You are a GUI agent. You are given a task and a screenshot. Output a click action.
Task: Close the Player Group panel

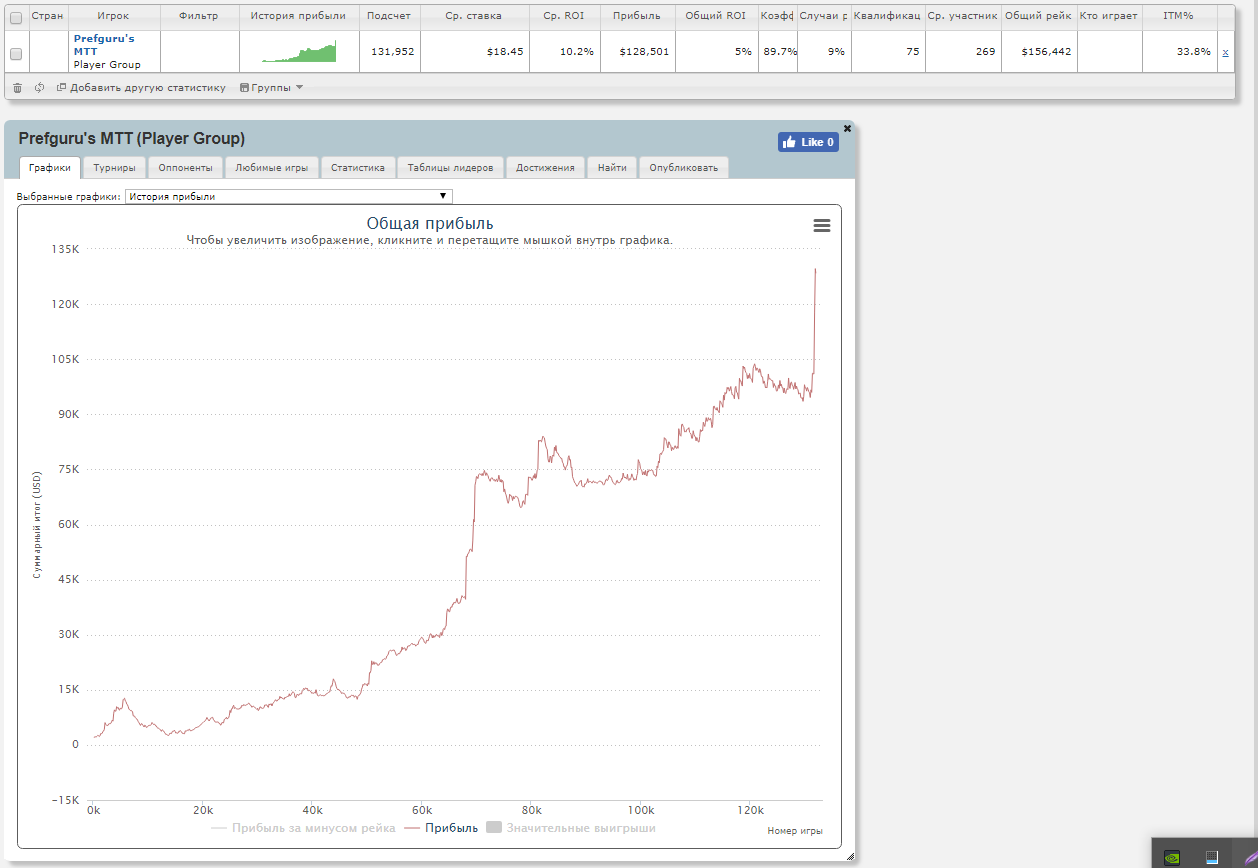pyautogui.click(x=848, y=128)
